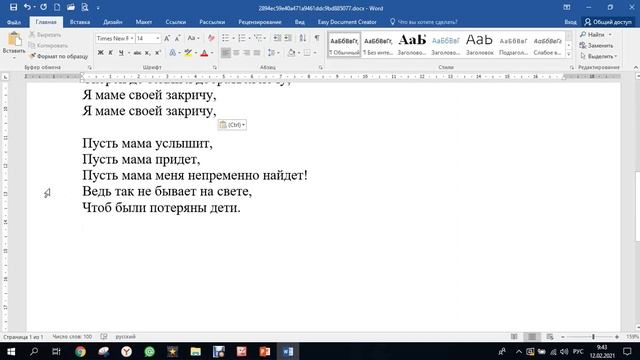Toggle italic К formatting
The height and width of the screenshot is (360, 640).
click(x=110, y=53)
